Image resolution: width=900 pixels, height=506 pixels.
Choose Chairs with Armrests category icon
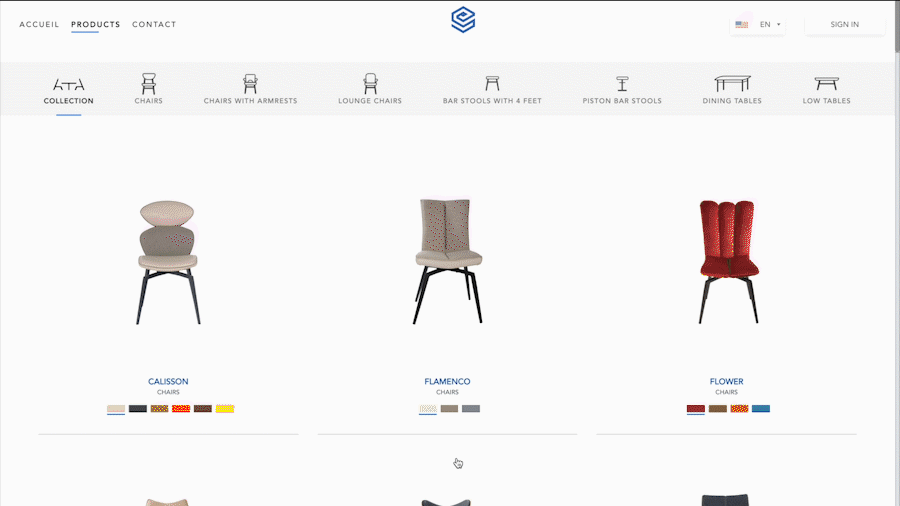[250, 84]
